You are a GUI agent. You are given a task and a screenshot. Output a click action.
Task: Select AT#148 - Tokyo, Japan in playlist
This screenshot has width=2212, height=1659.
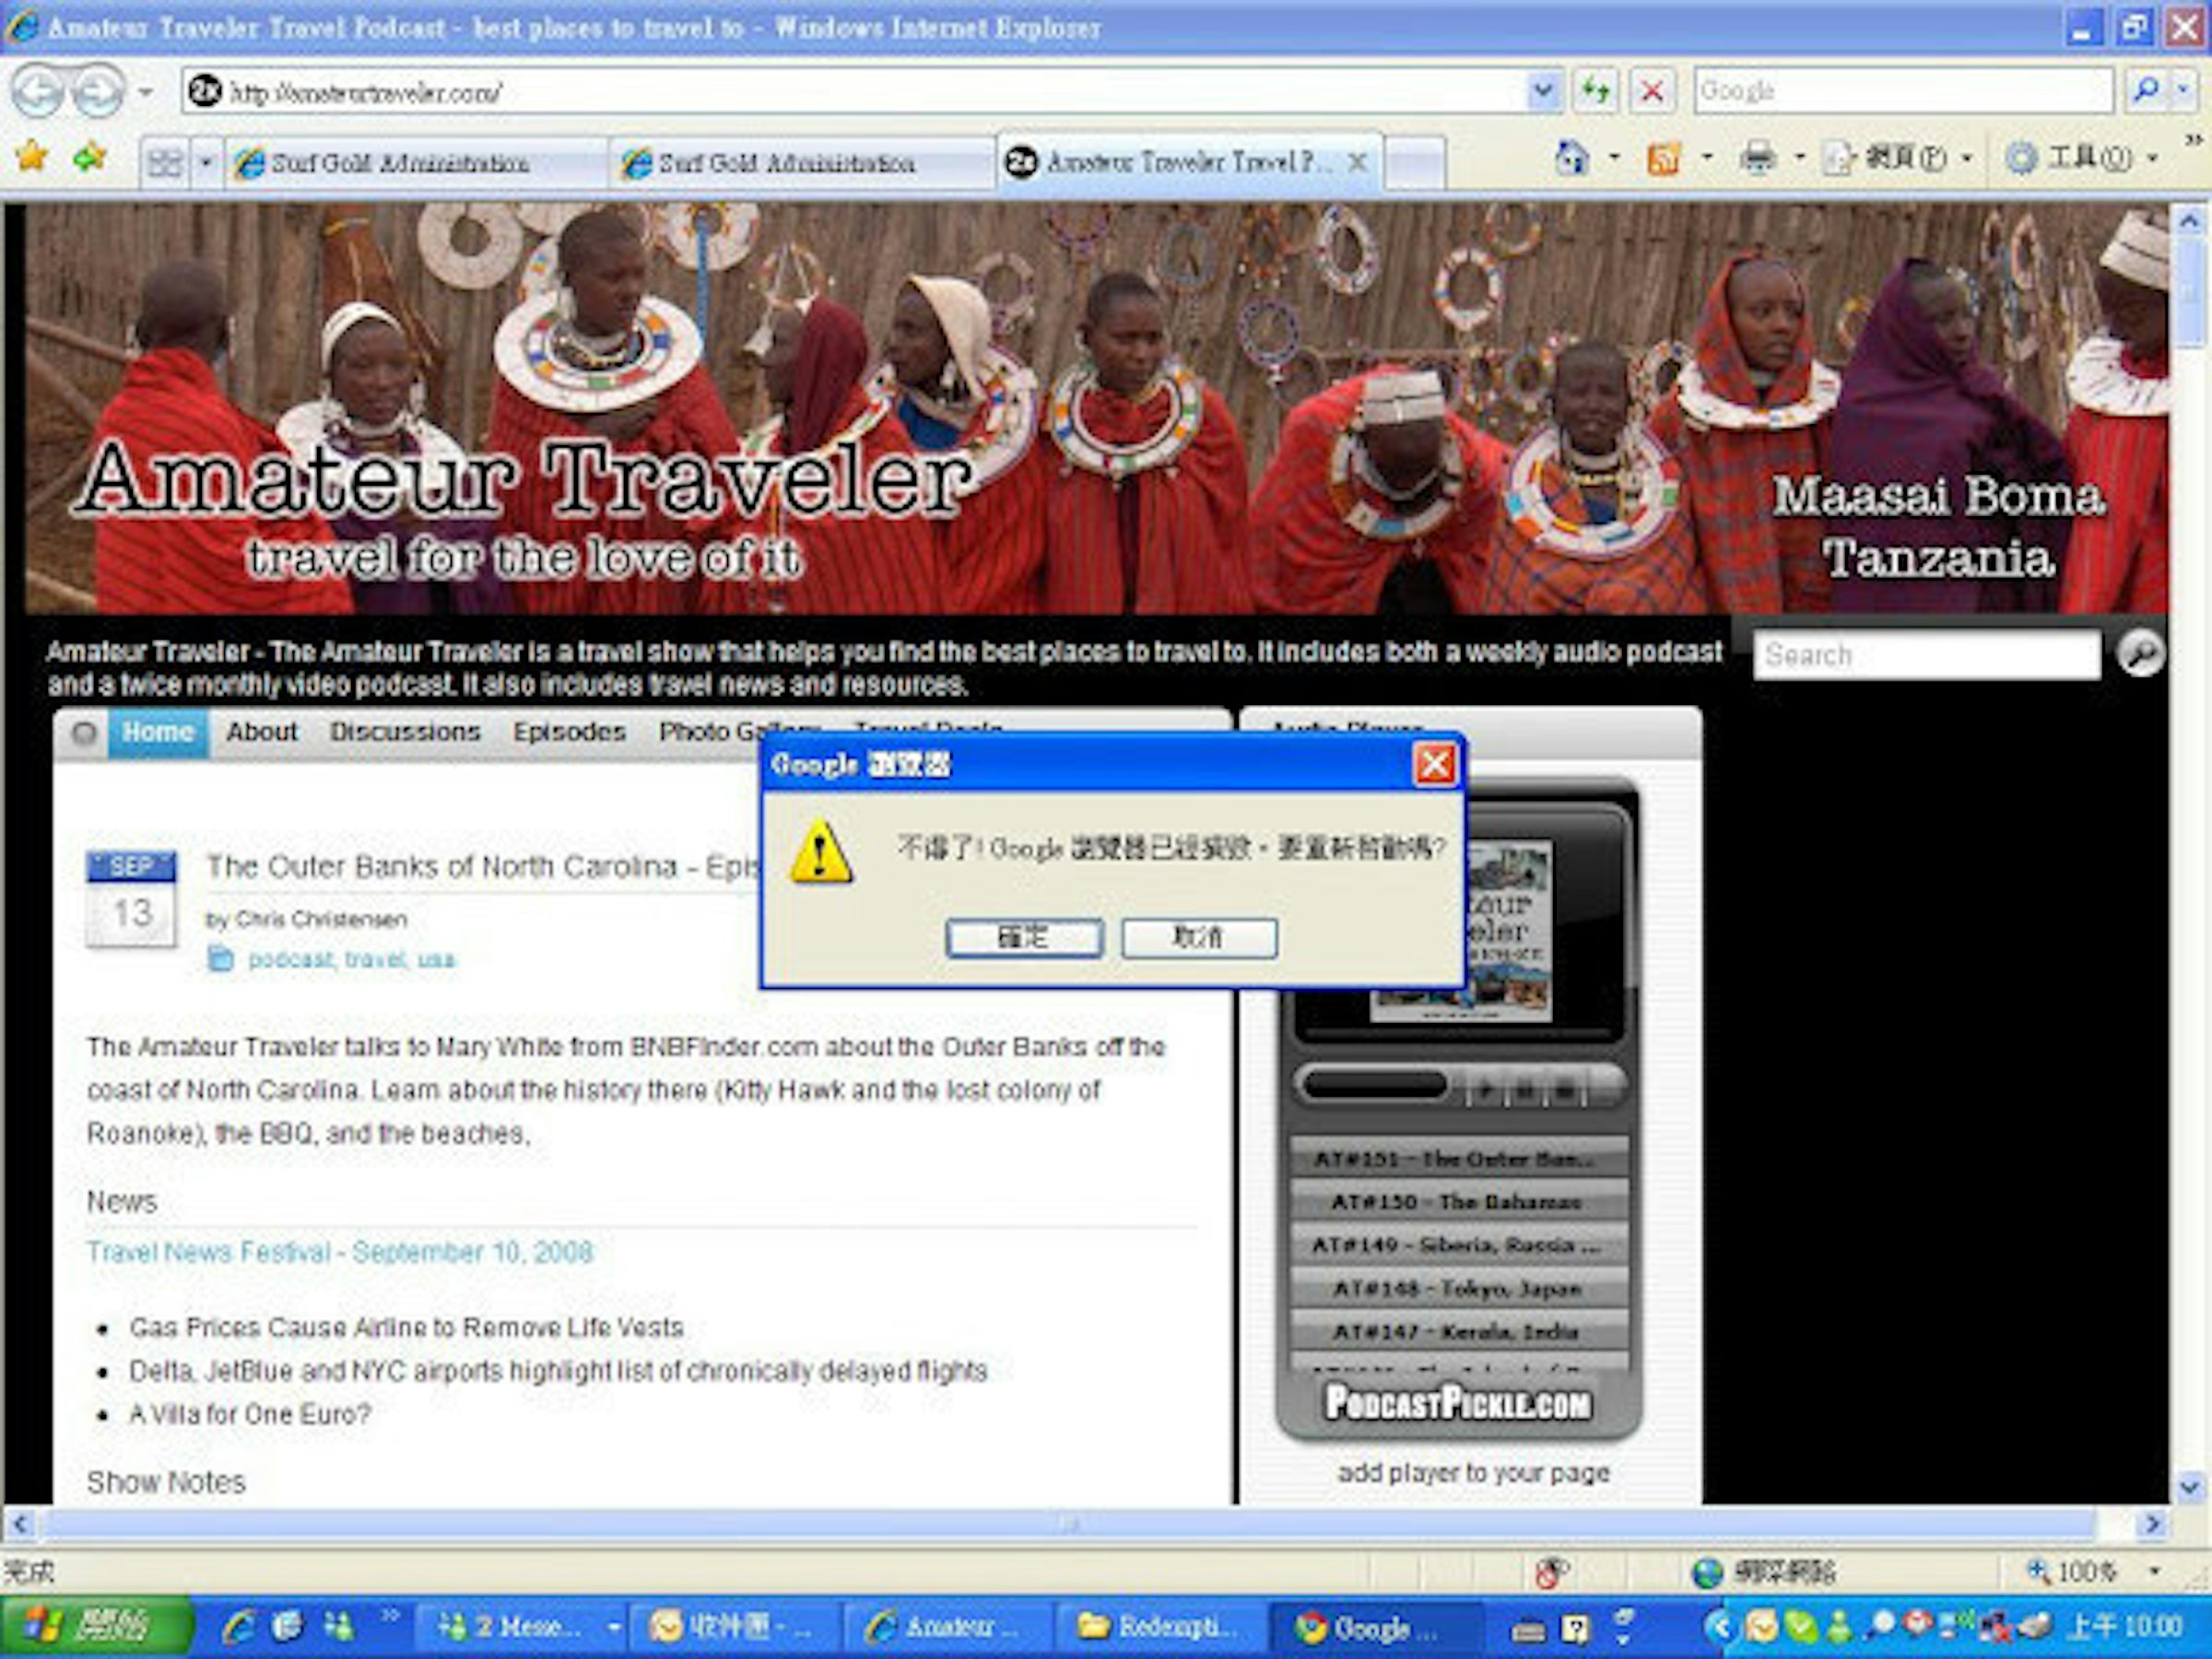click(x=1457, y=1289)
